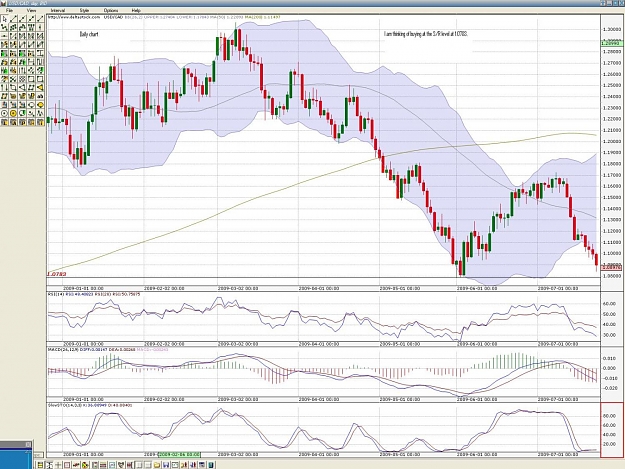Click the yellow horizontal lines icon, bottom toolbar
625x469 pixels.
pyautogui.click(x=40, y=465)
